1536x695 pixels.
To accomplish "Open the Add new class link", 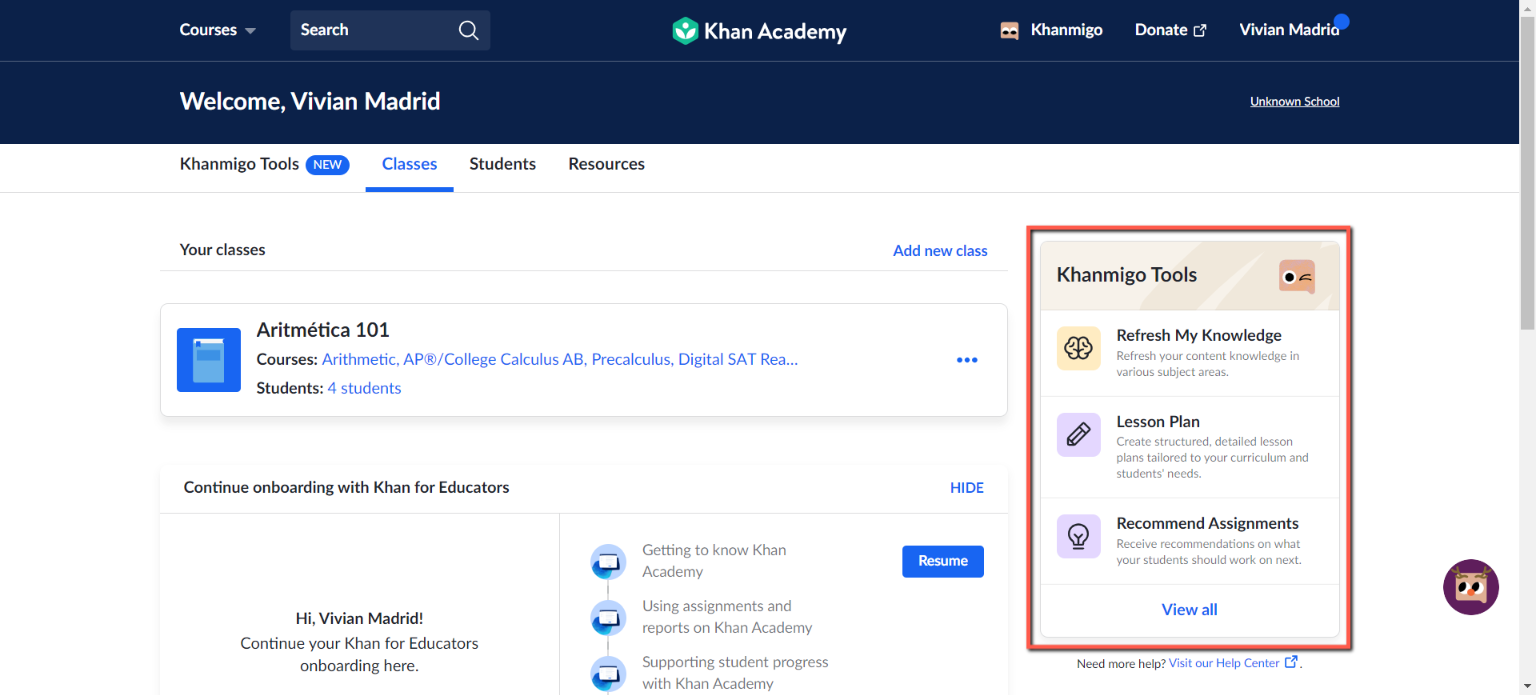I will pos(939,250).
